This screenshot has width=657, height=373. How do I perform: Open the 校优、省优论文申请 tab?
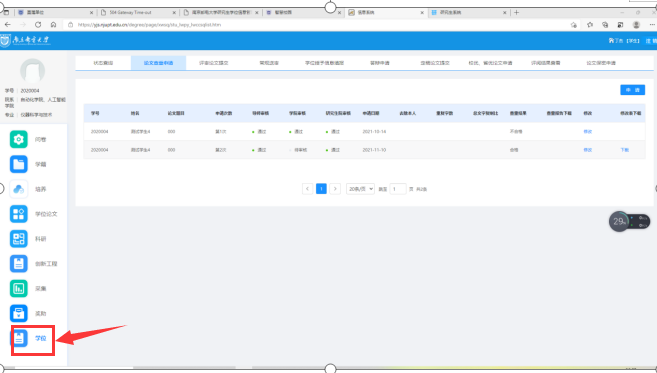[490, 63]
